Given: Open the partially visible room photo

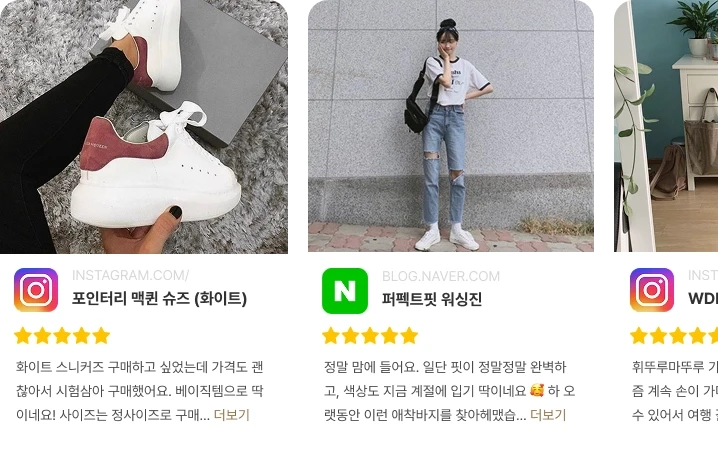Looking at the screenshot, I should point(666,126).
